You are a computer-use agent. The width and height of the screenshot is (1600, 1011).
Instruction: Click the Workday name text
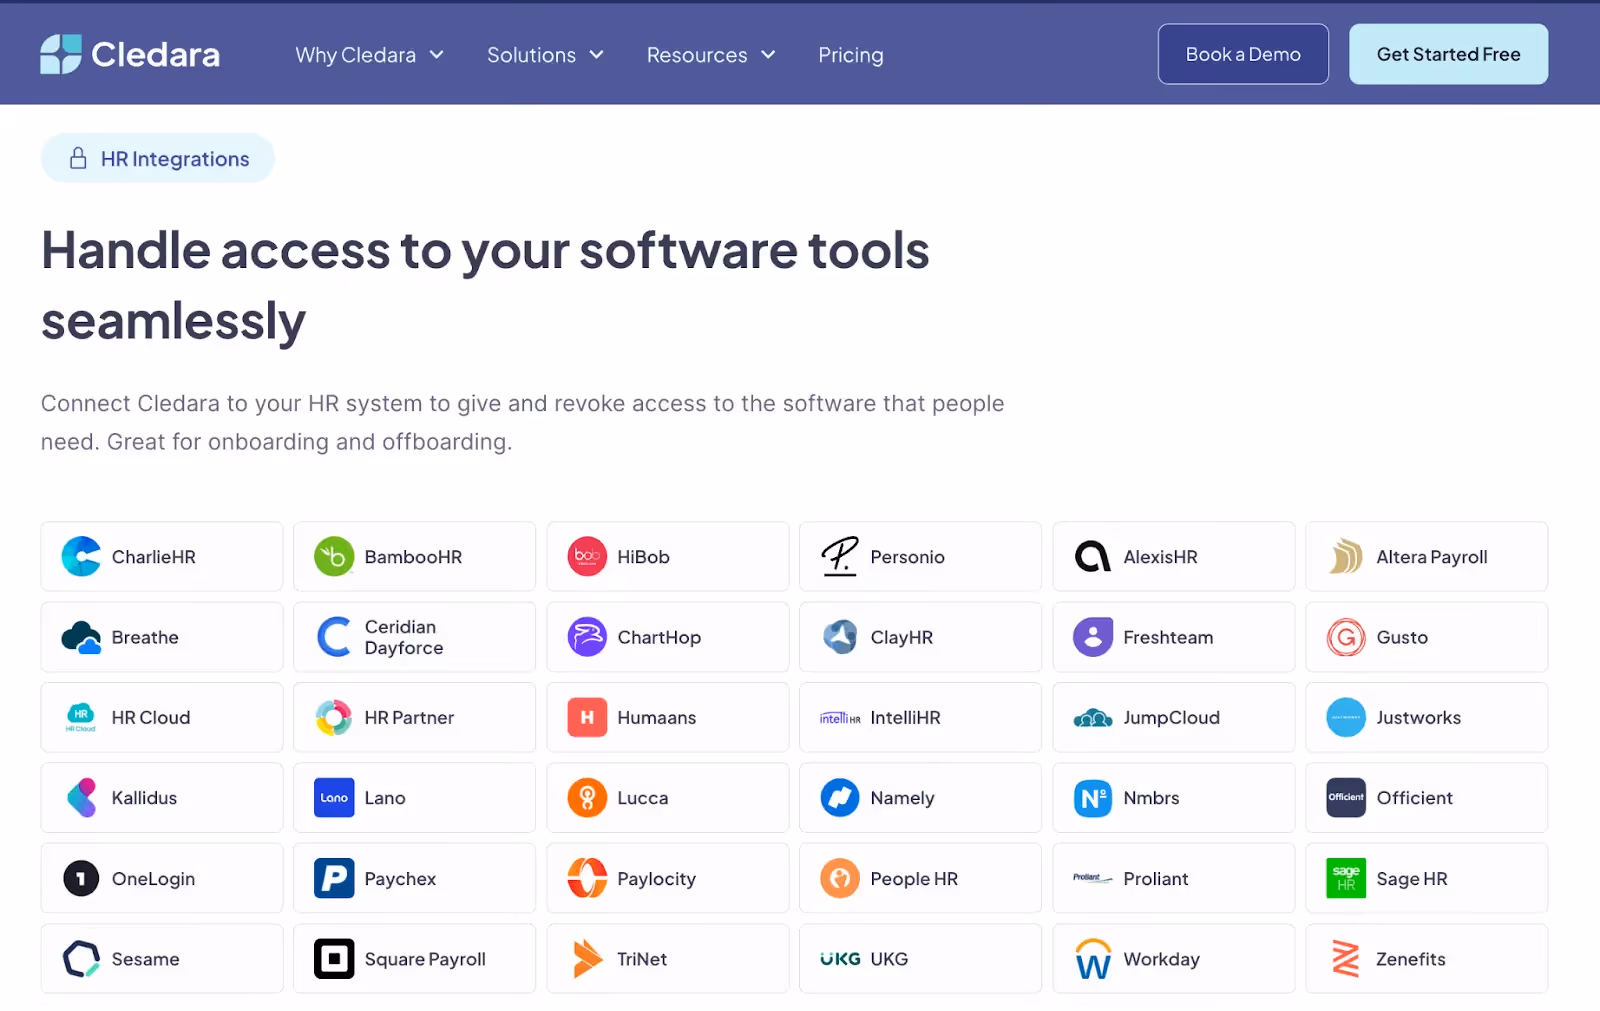(x=1161, y=959)
